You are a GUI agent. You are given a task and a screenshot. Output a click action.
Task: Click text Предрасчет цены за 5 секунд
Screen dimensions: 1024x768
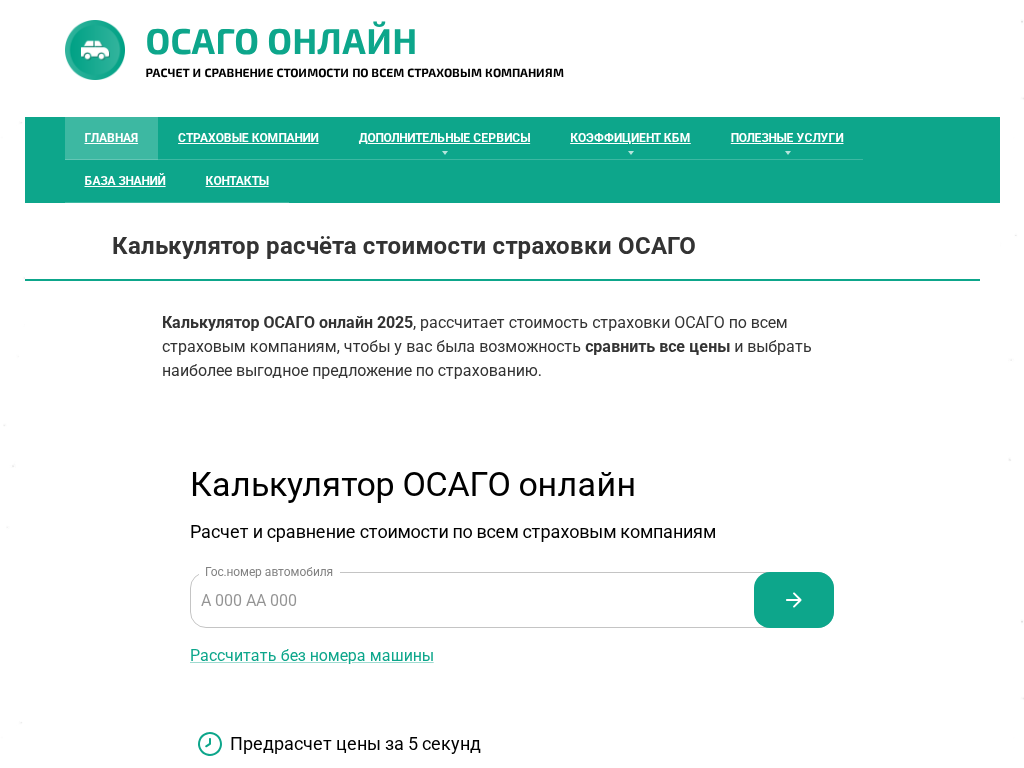tap(355, 744)
